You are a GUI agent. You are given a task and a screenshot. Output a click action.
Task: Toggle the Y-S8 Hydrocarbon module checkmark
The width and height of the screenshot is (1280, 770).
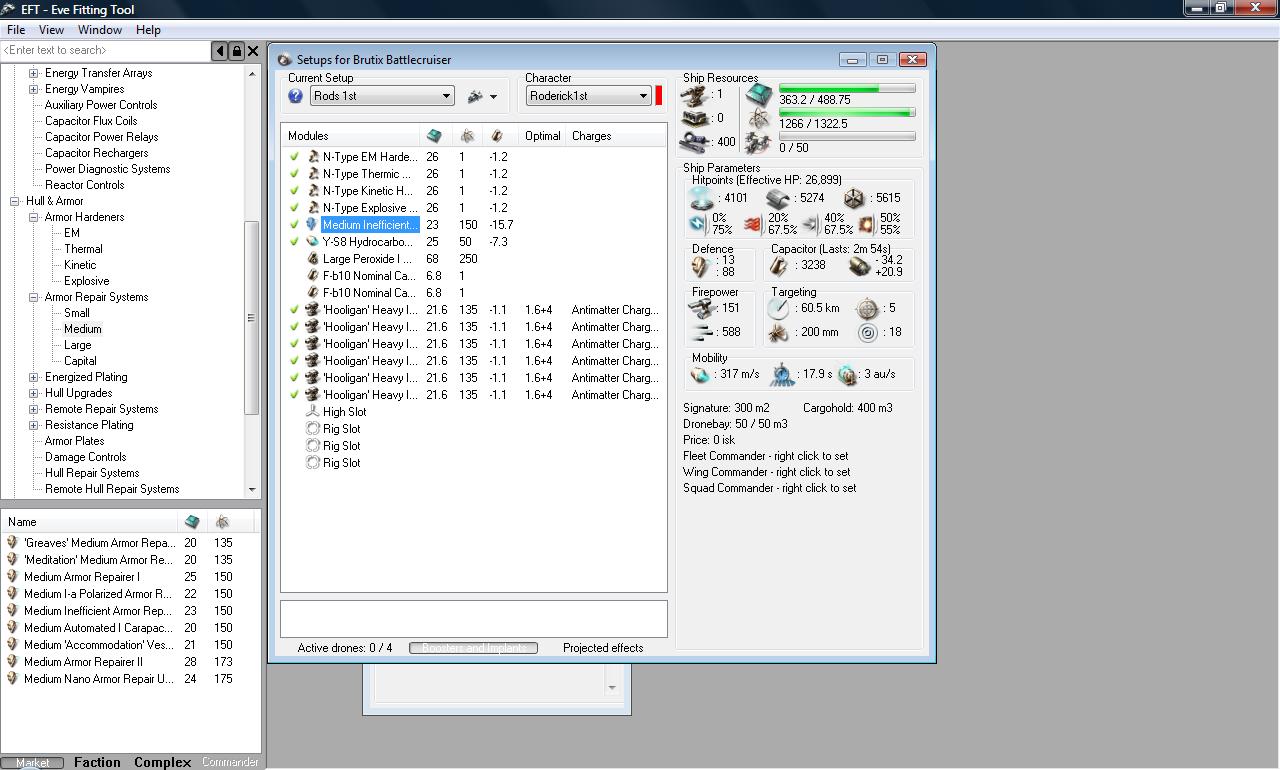[295, 242]
